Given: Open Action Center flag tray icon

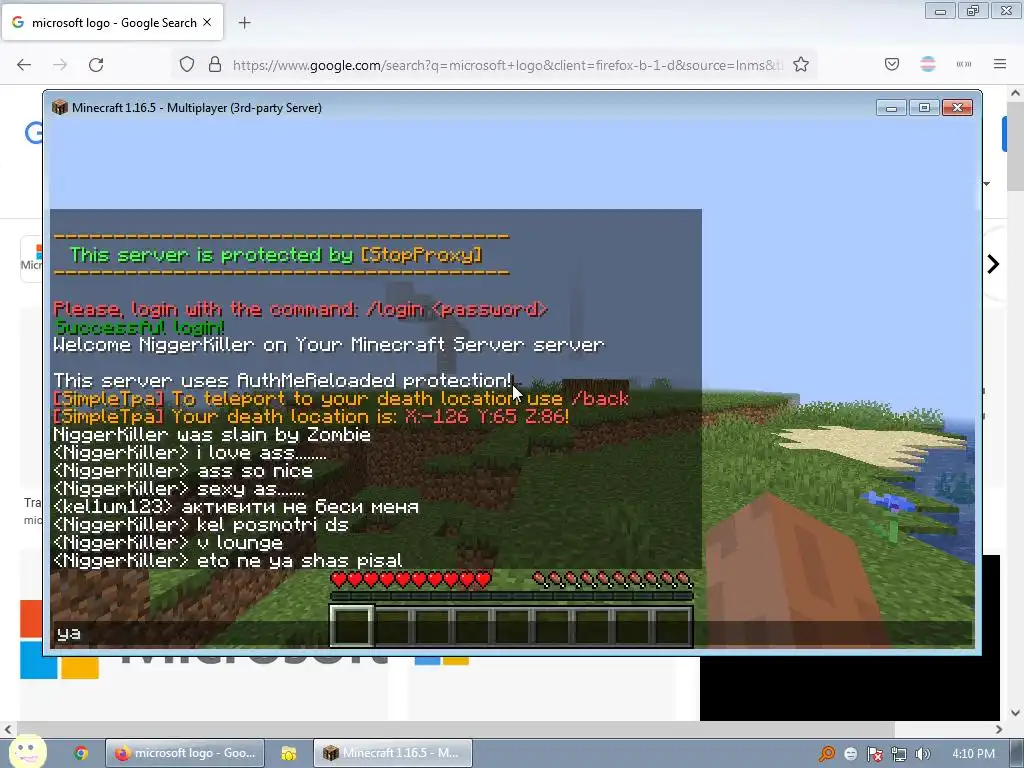Looking at the screenshot, I should [875, 754].
